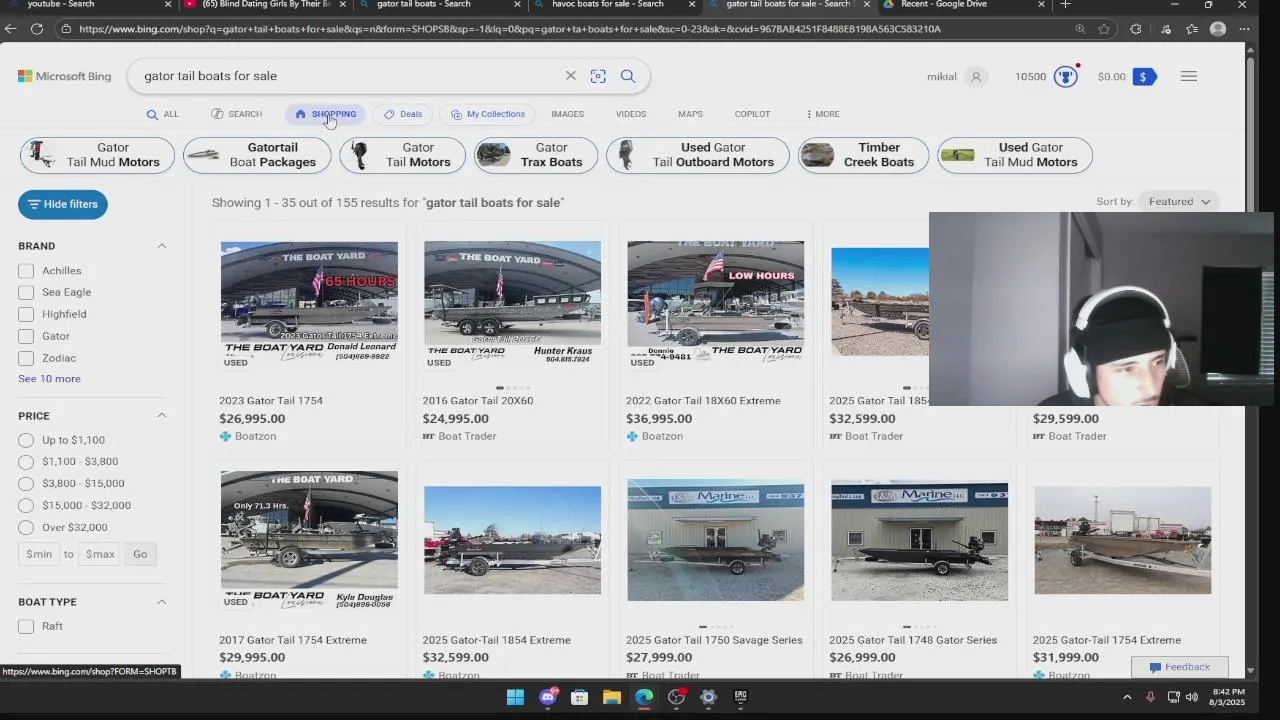Screen dimensions: 1280x720
Task: Open the COPILOT tab
Action: point(752,114)
